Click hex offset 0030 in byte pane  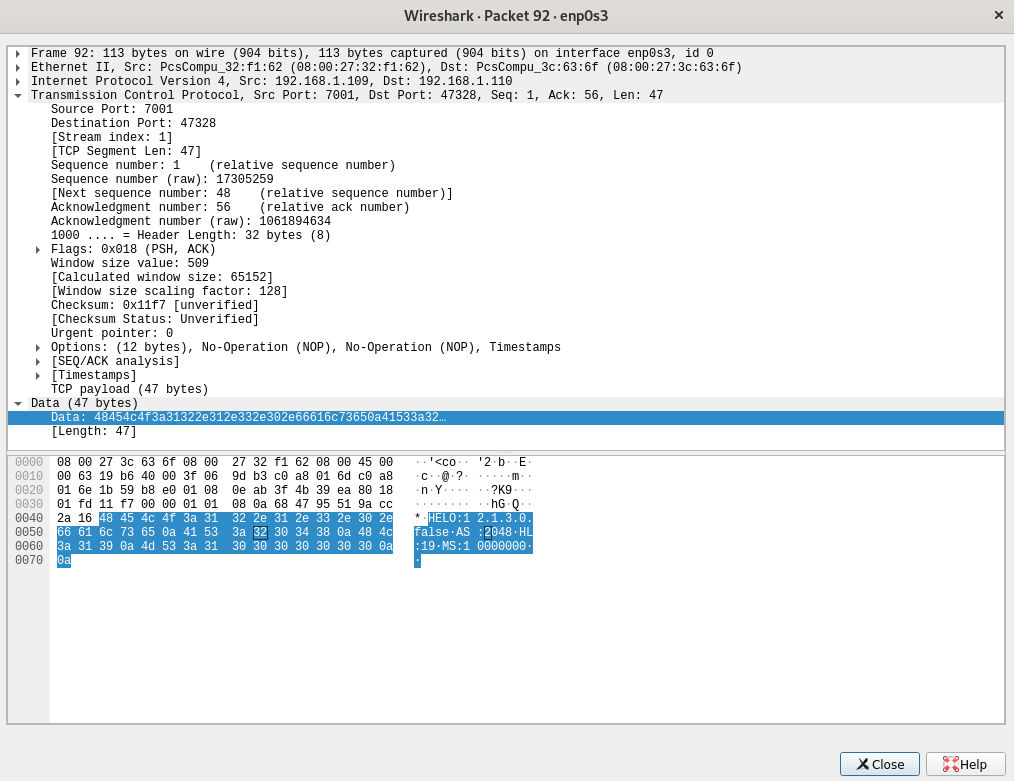pos(29,504)
